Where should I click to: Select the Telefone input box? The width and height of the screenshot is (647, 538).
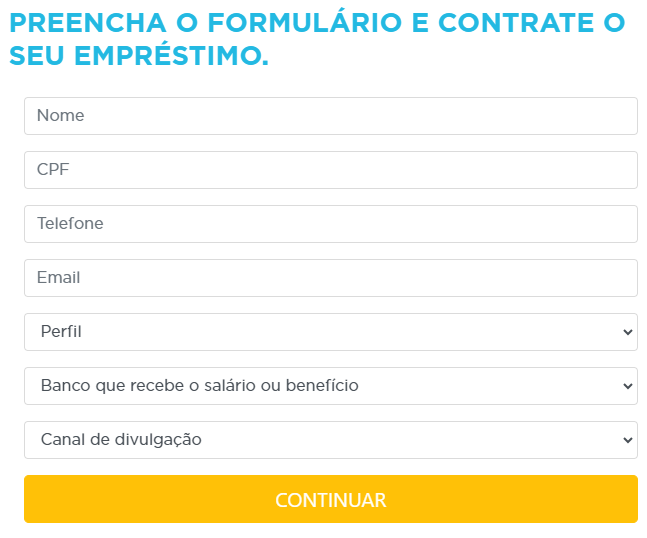click(x=330, y=224)
